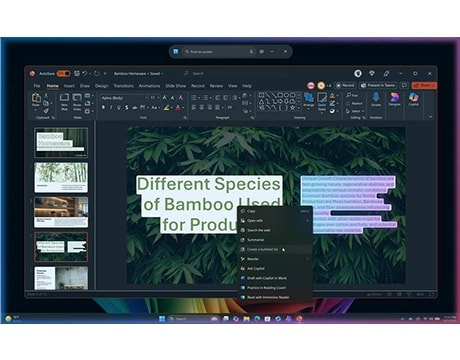This screenshot has height=360, width=460.
Task: Click the Windows Start button
Action: coord(162,319)
